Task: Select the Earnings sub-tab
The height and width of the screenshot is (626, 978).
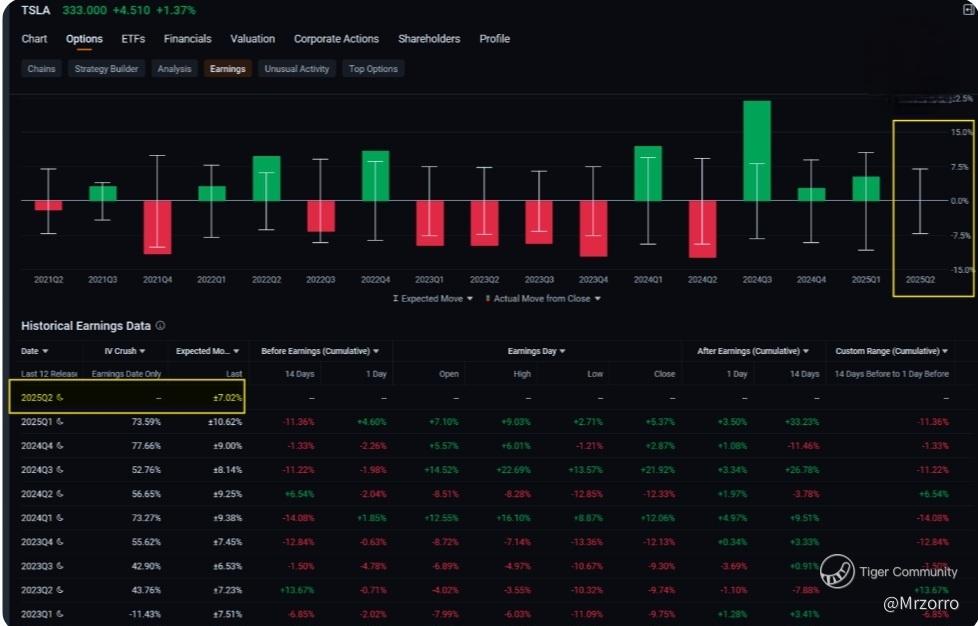Action: tap(228, 69)
